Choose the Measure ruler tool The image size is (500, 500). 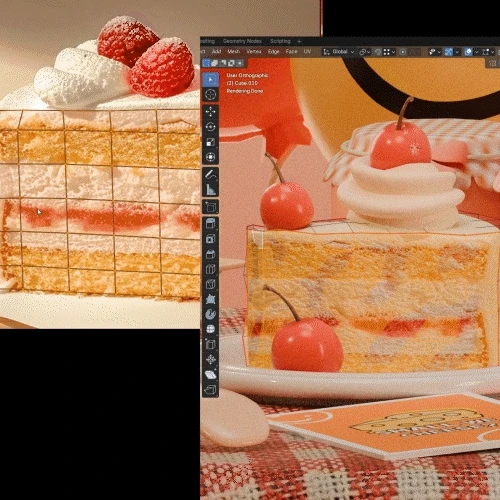tap(210, 189)
